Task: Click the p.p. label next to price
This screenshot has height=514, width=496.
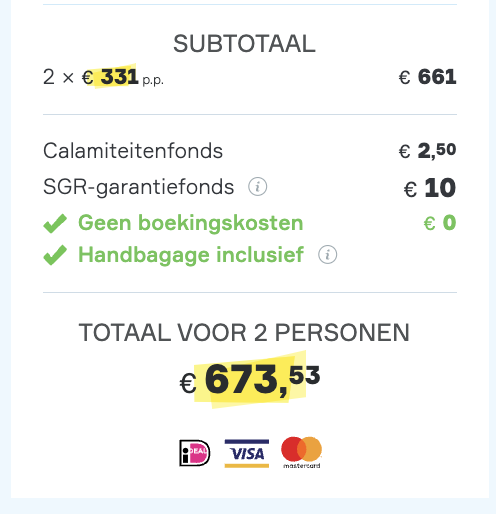Action: 153,81
